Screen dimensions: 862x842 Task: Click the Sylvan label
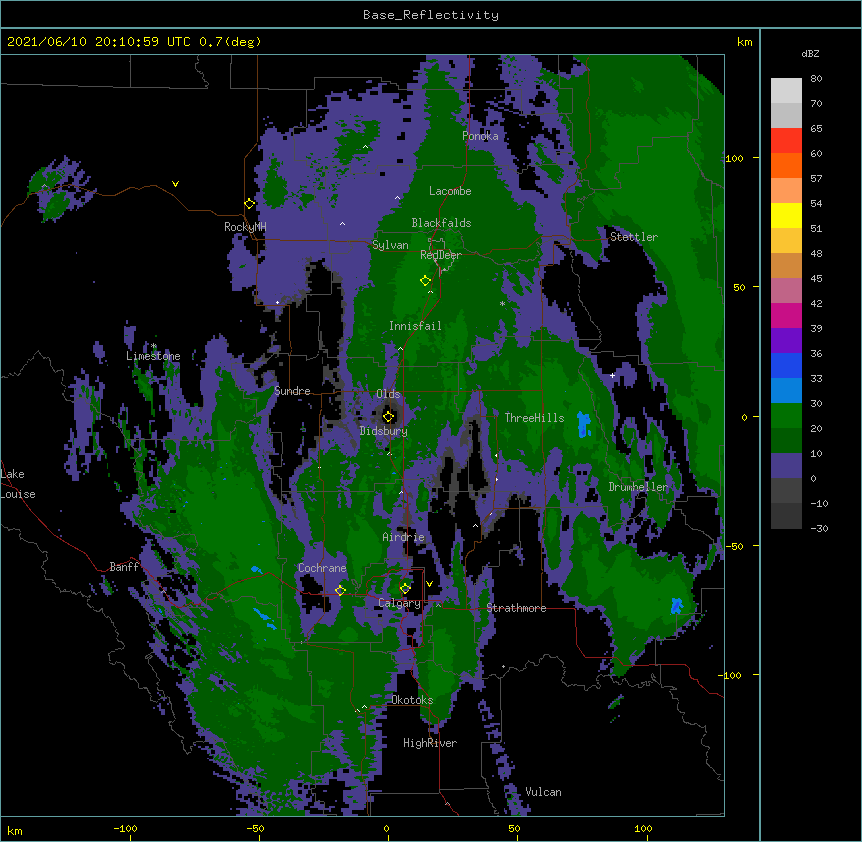390,245
